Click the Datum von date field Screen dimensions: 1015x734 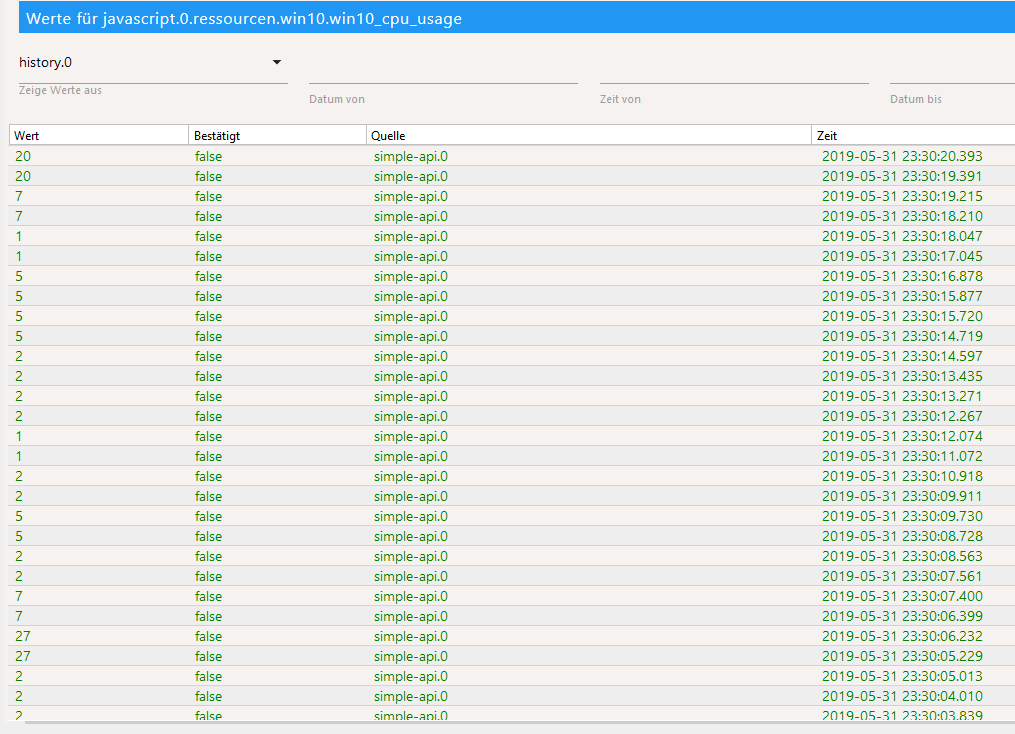coord(443,72)
